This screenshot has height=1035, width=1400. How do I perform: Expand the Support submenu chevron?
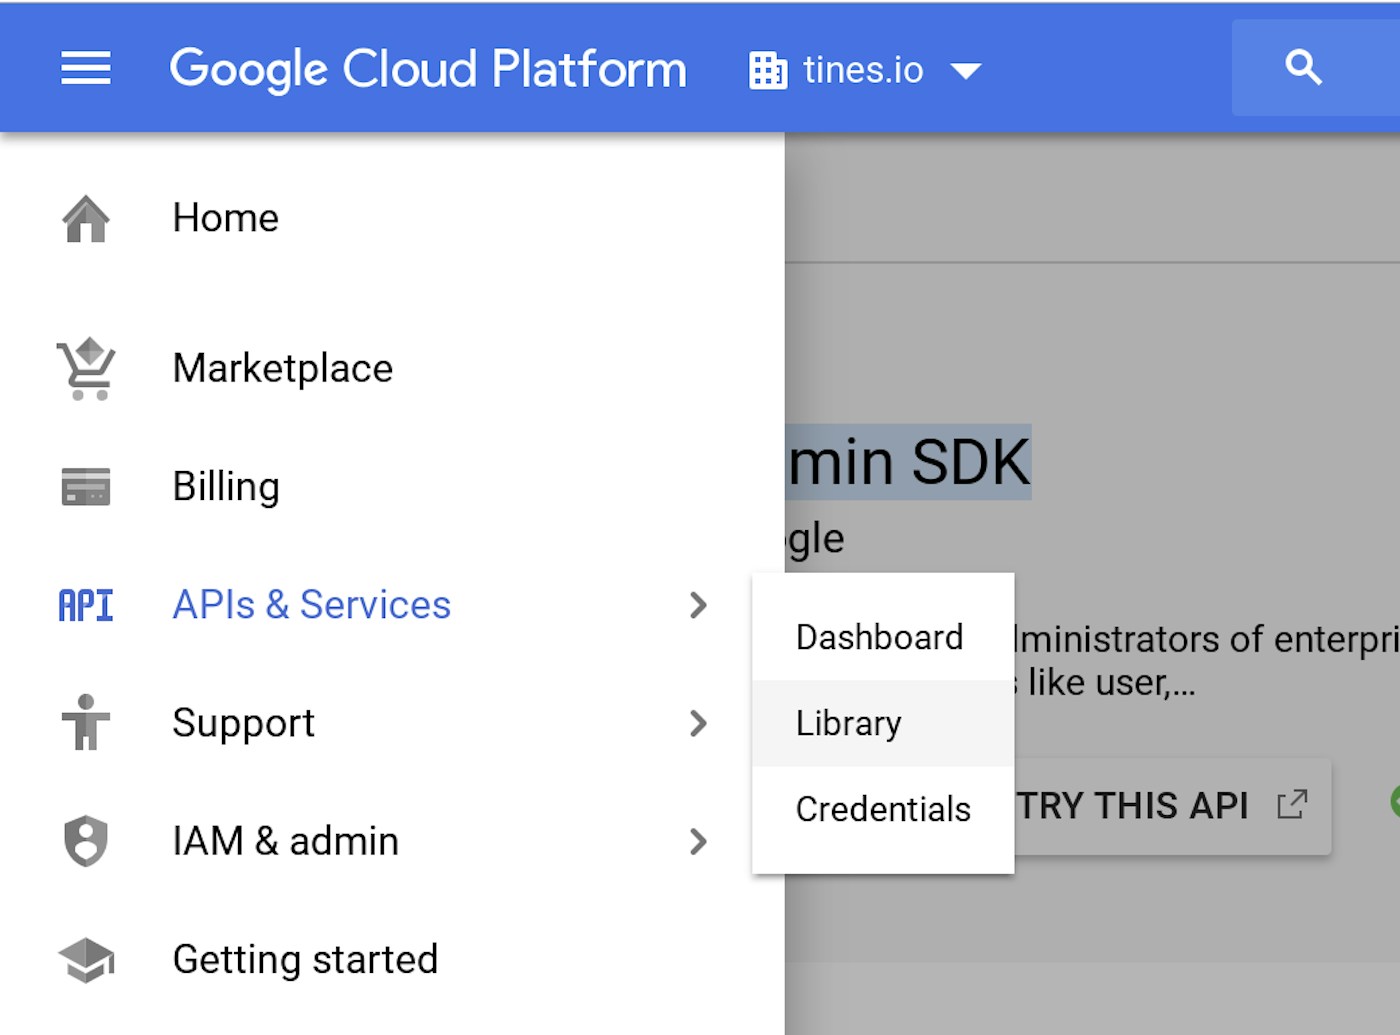click(698, 723)
